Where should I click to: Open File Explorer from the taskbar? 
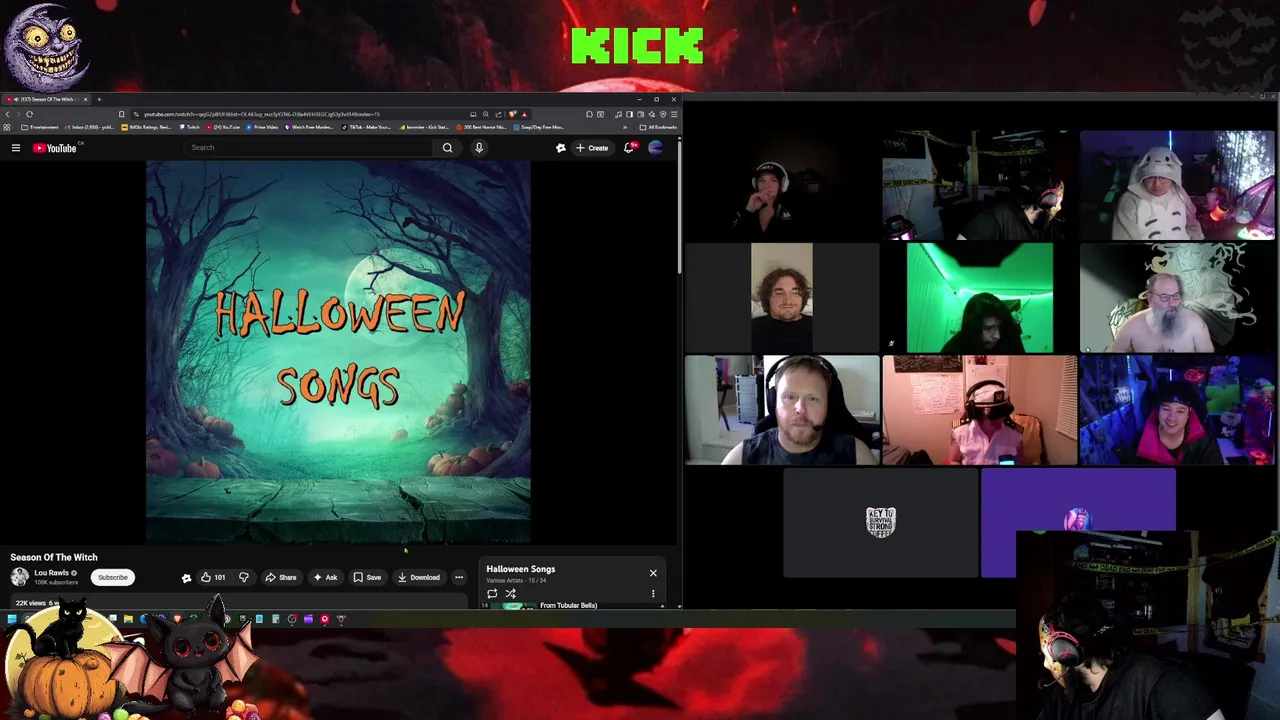coord(128,619)
